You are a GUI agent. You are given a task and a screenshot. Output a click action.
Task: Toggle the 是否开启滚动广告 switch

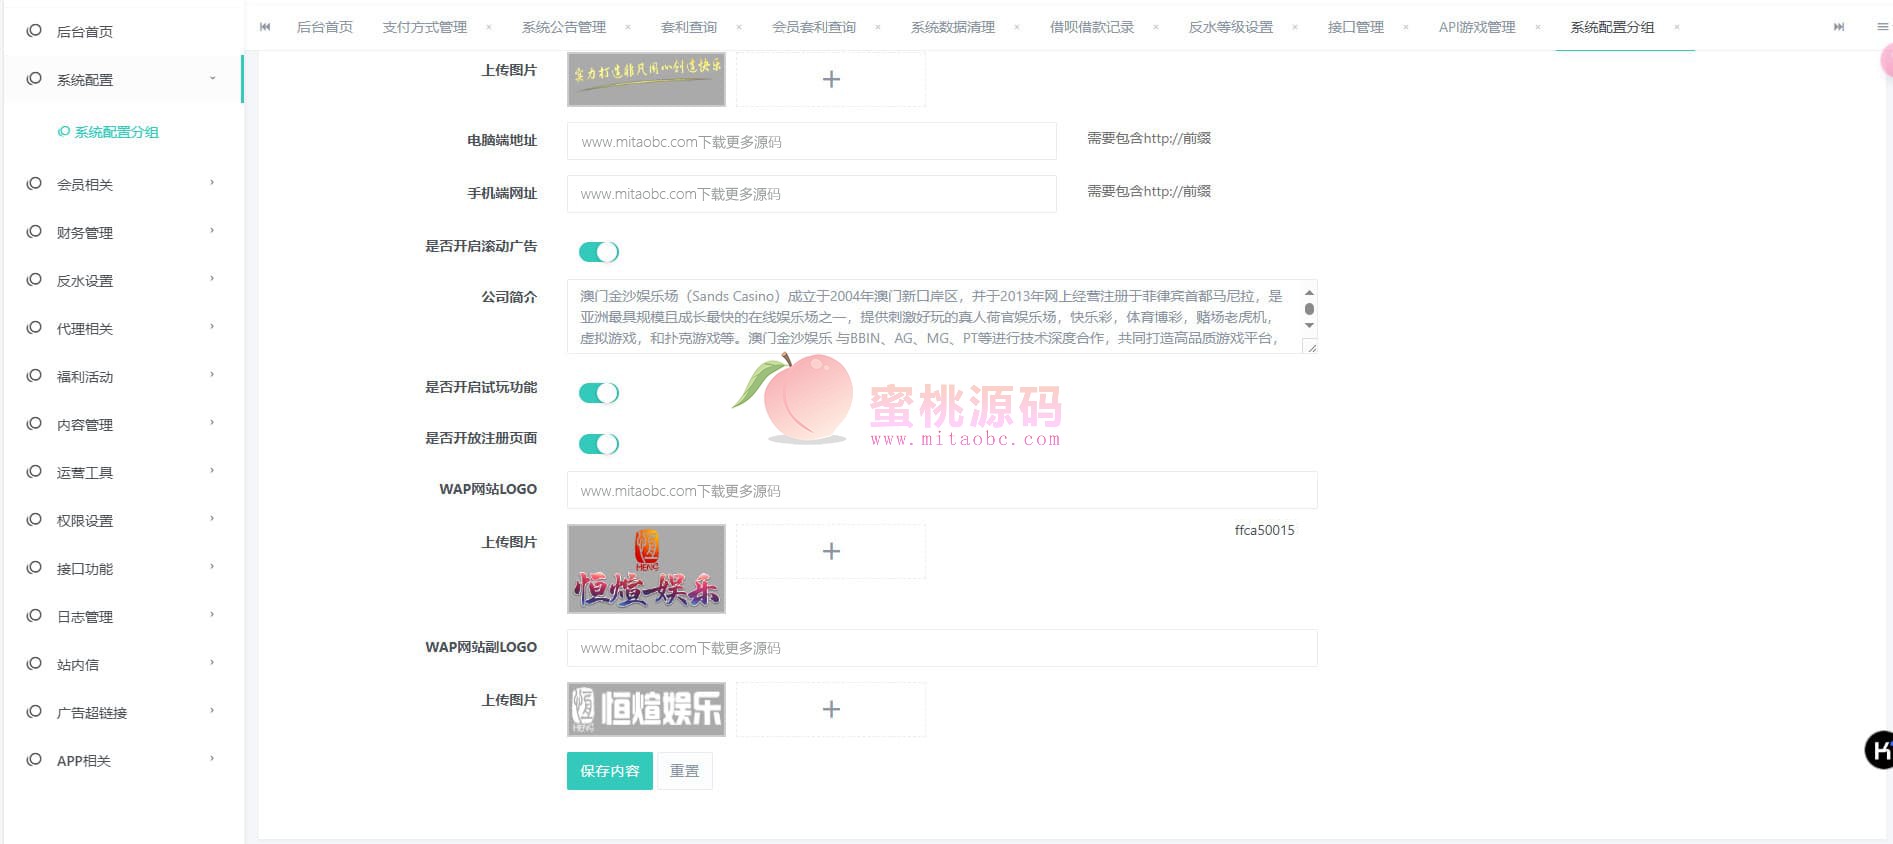599,252
